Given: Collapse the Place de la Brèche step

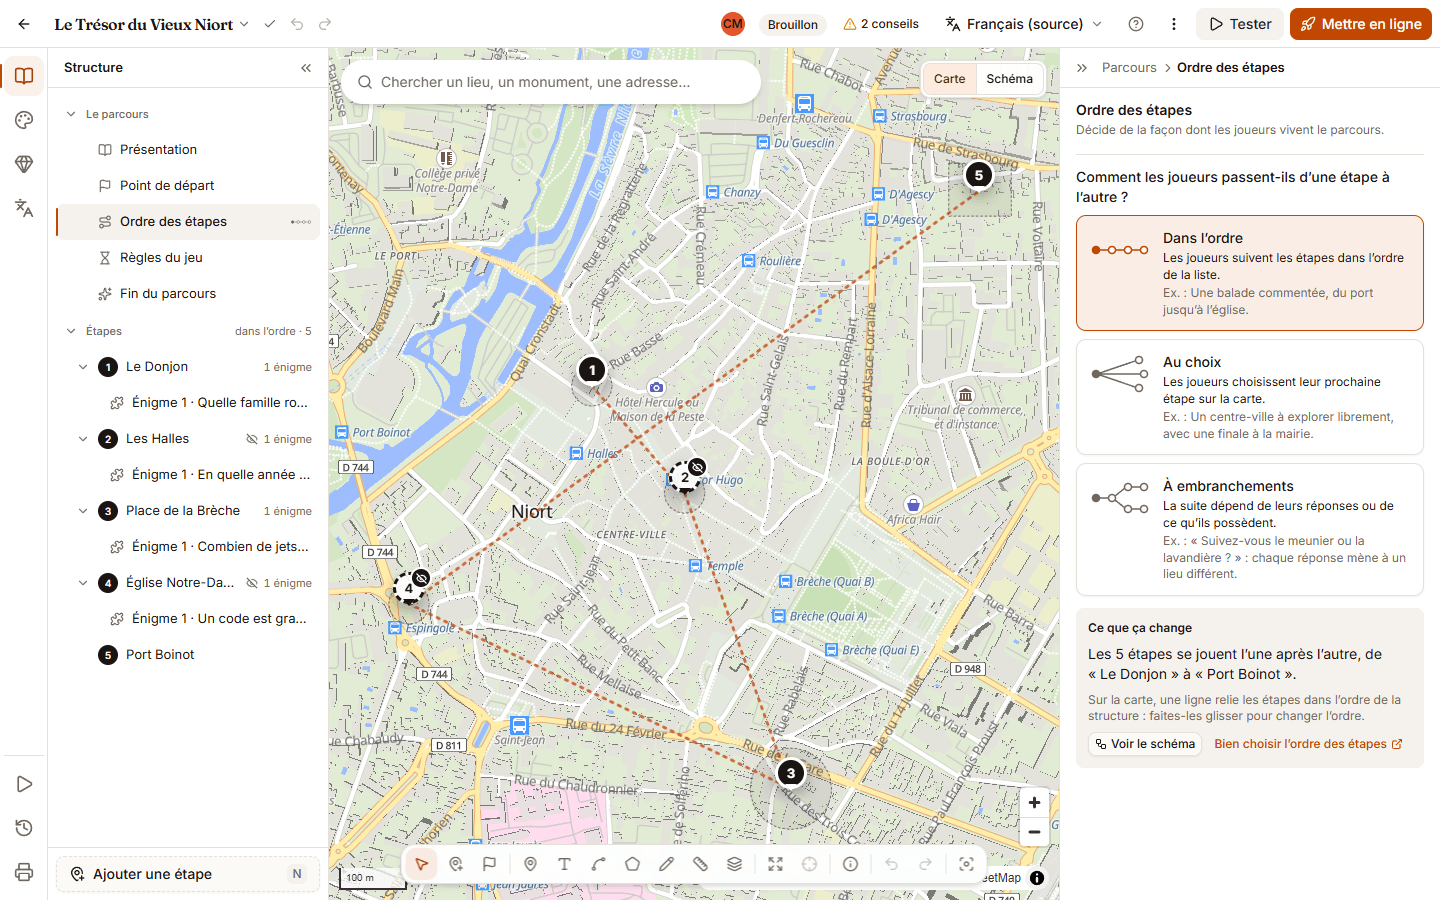Looking at the screenshot, I should click(83, 511).
